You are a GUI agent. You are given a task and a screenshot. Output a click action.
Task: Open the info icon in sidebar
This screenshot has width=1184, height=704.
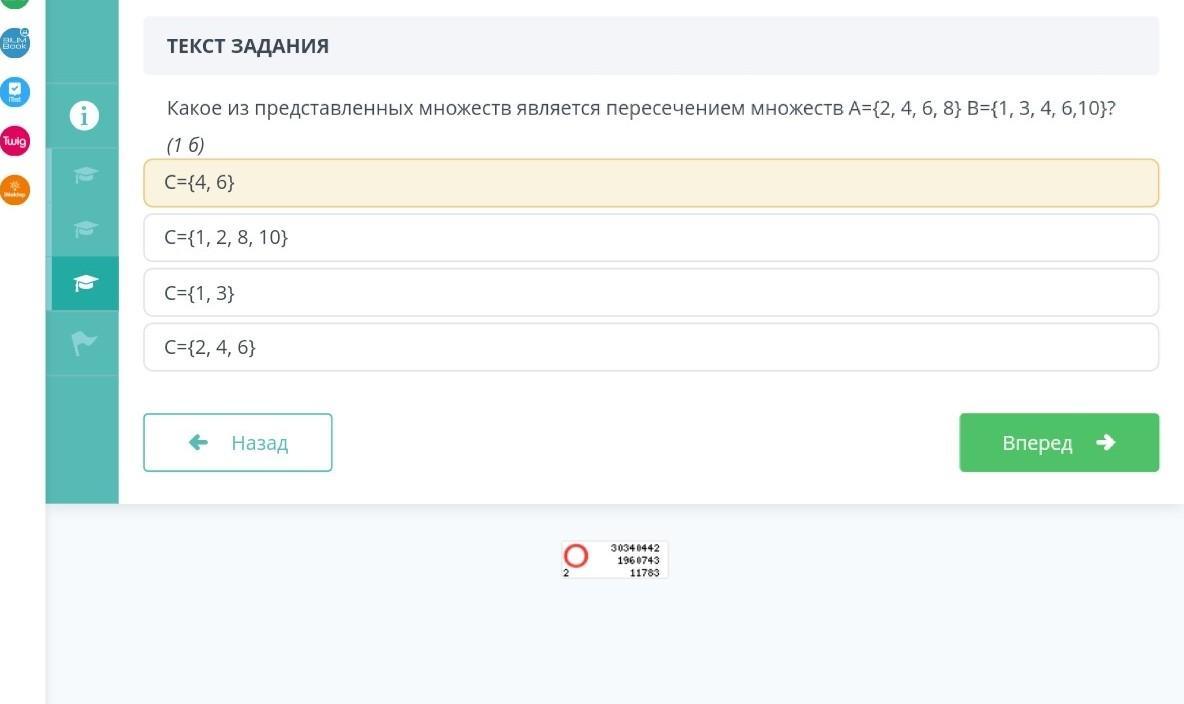[x=85, y=116]
